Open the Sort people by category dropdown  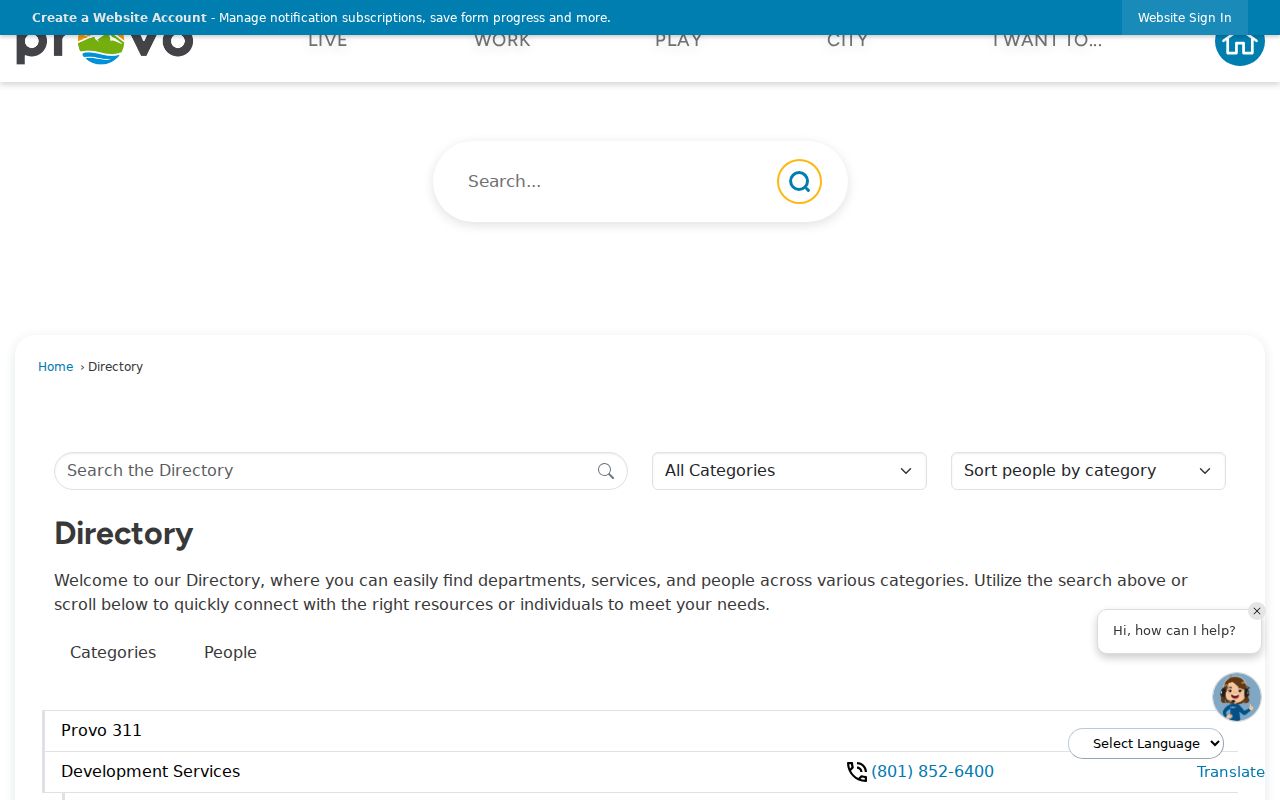pos(1088,471)
